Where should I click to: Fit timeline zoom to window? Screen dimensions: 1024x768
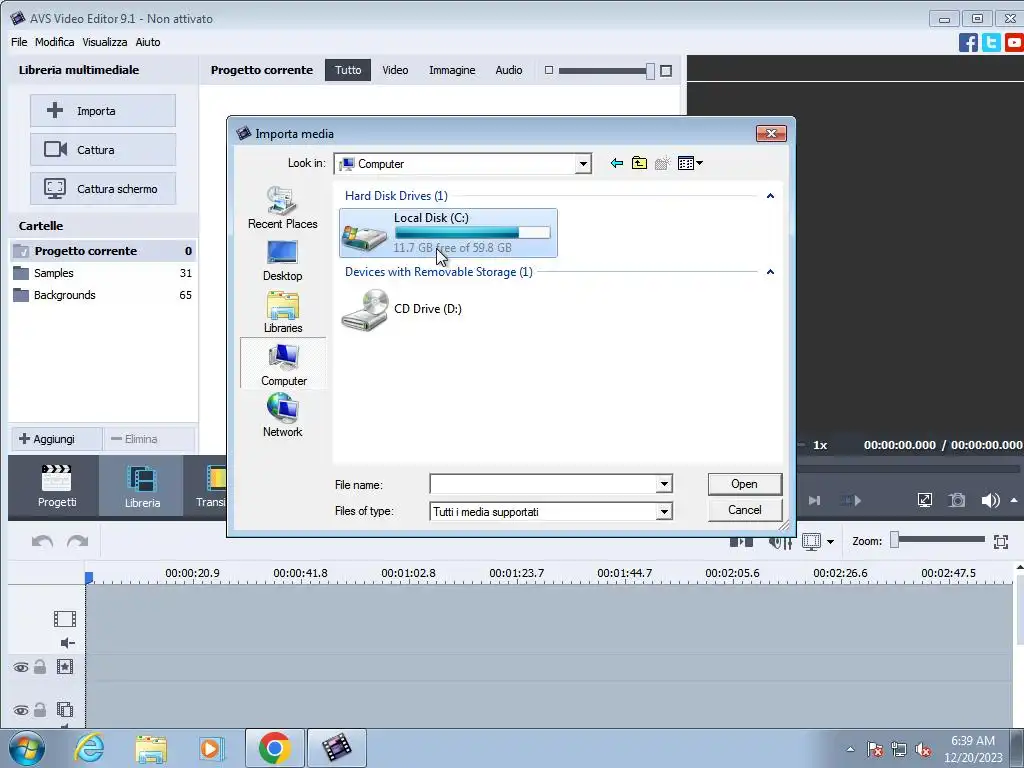[1000, 541]
